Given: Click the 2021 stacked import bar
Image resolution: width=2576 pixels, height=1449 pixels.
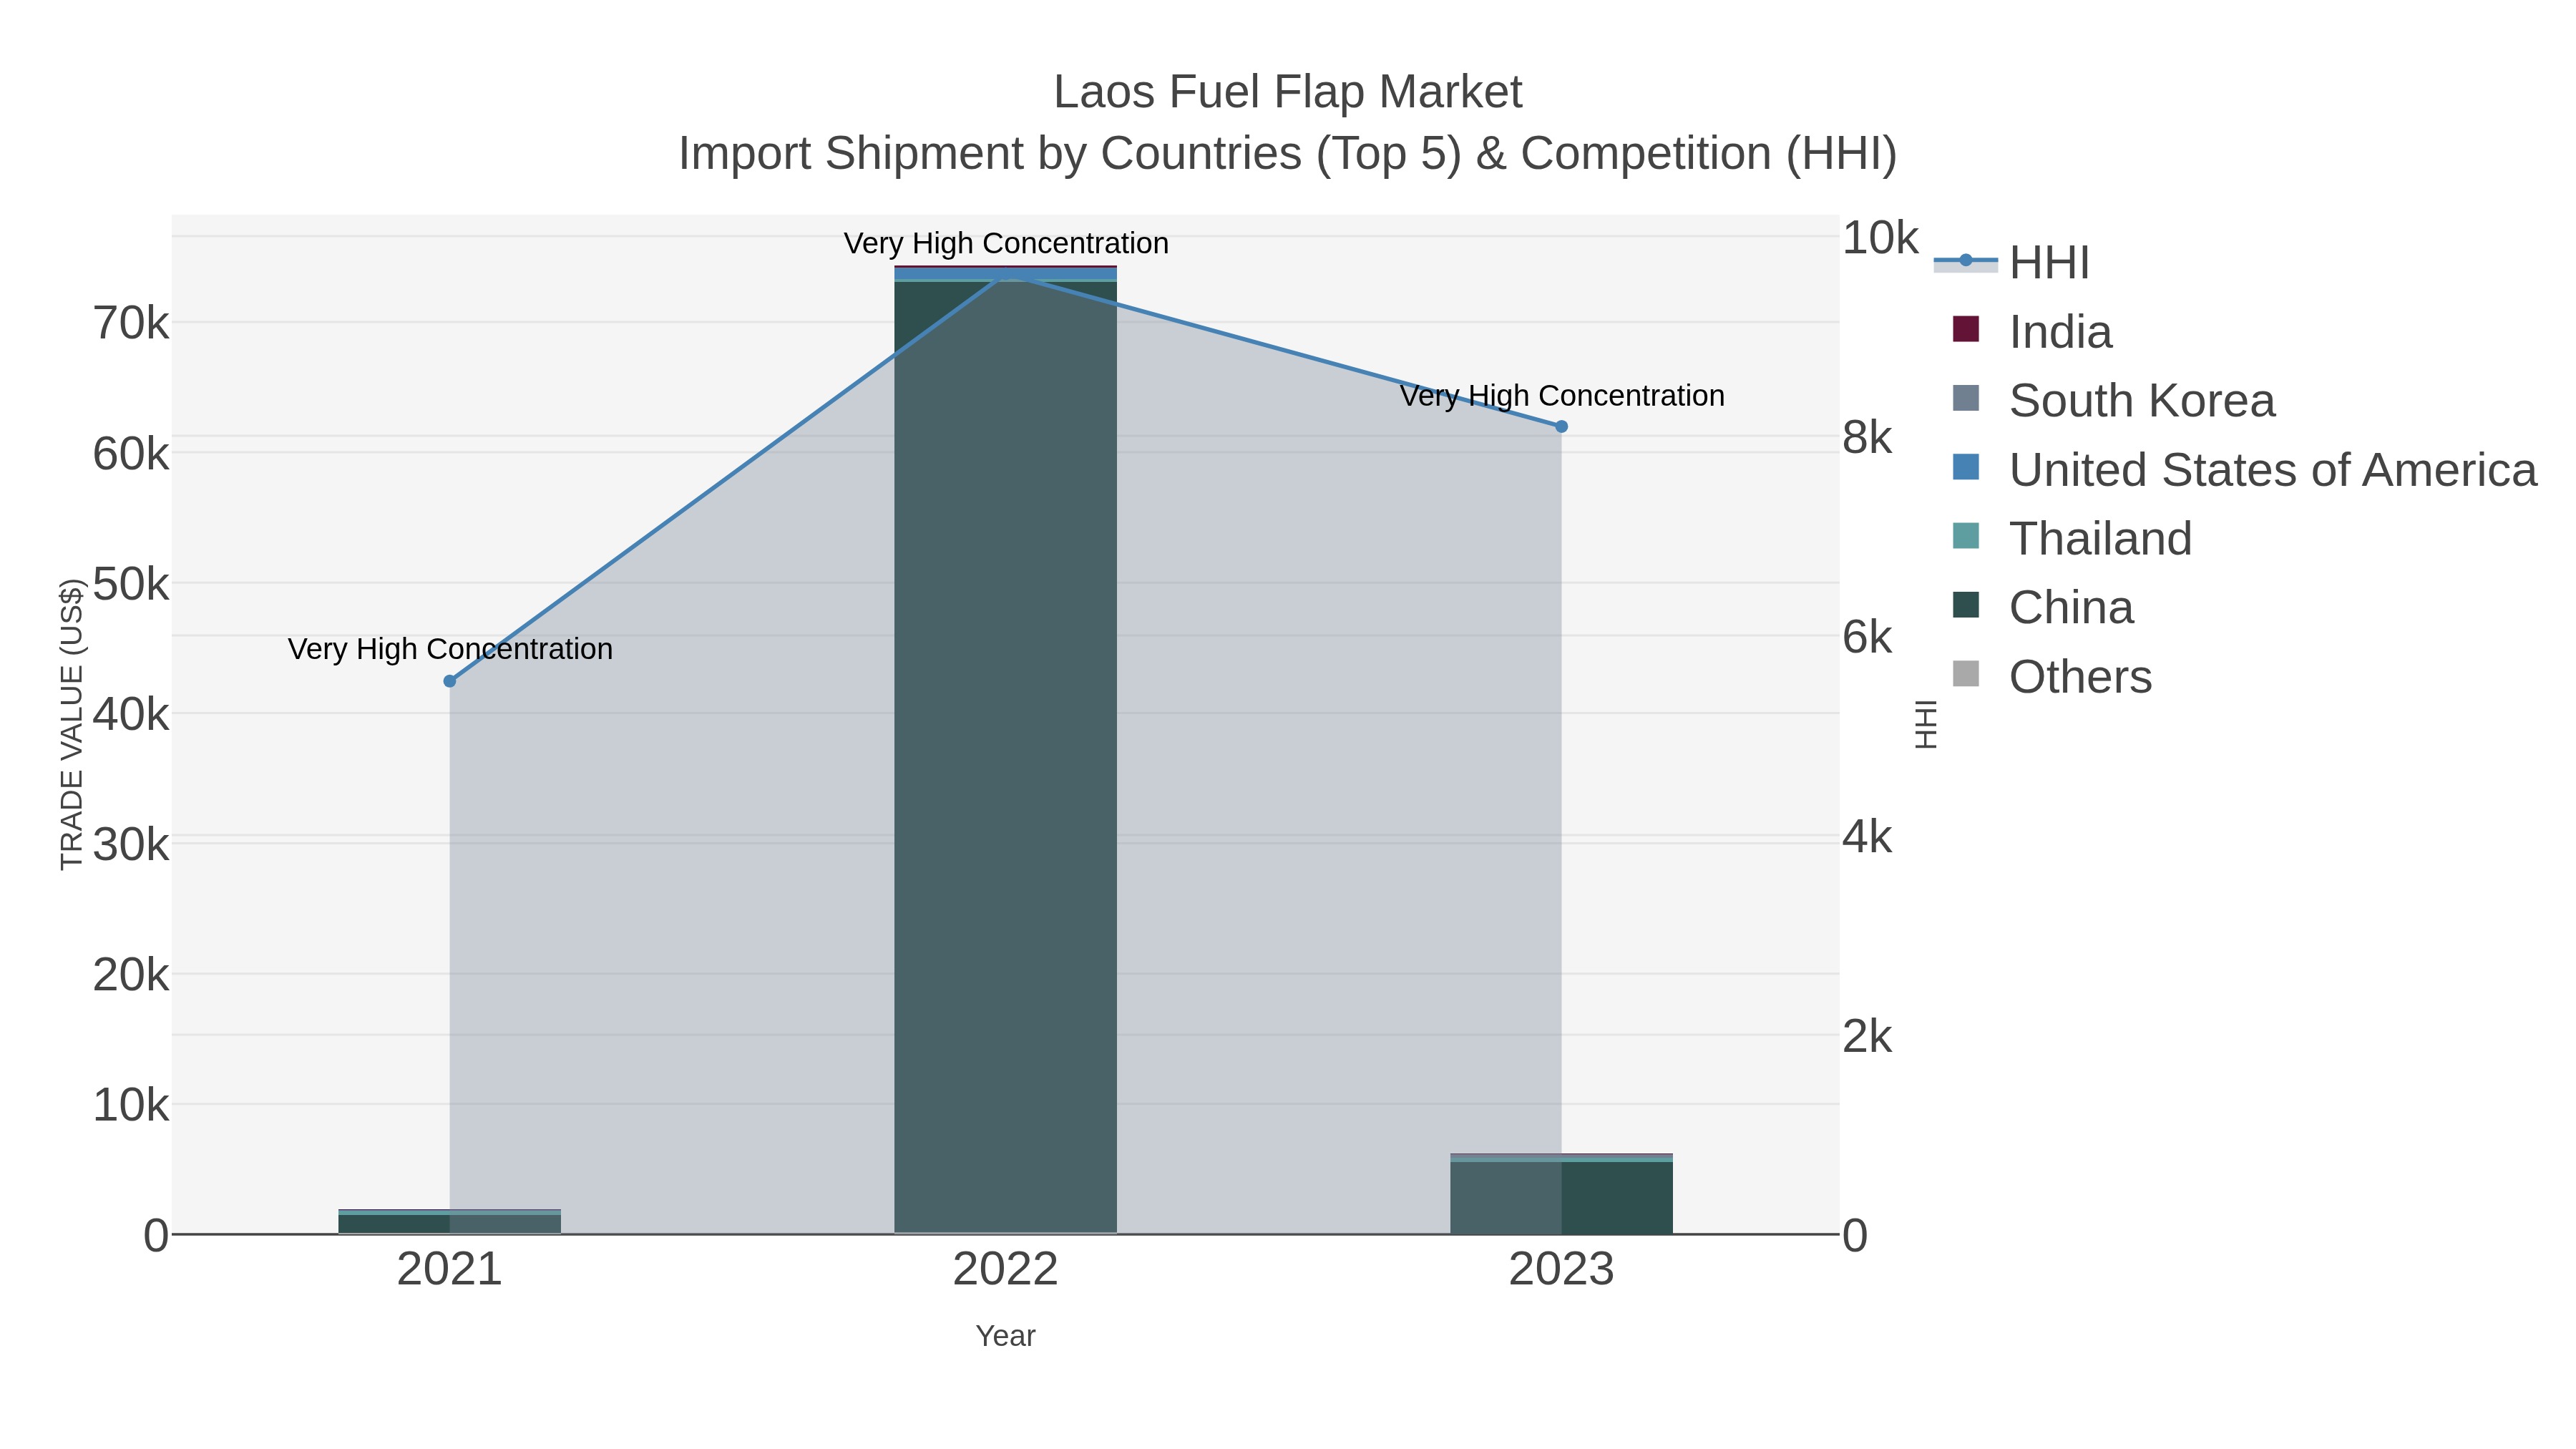Looking at the screenshot, I should 450,1222.
